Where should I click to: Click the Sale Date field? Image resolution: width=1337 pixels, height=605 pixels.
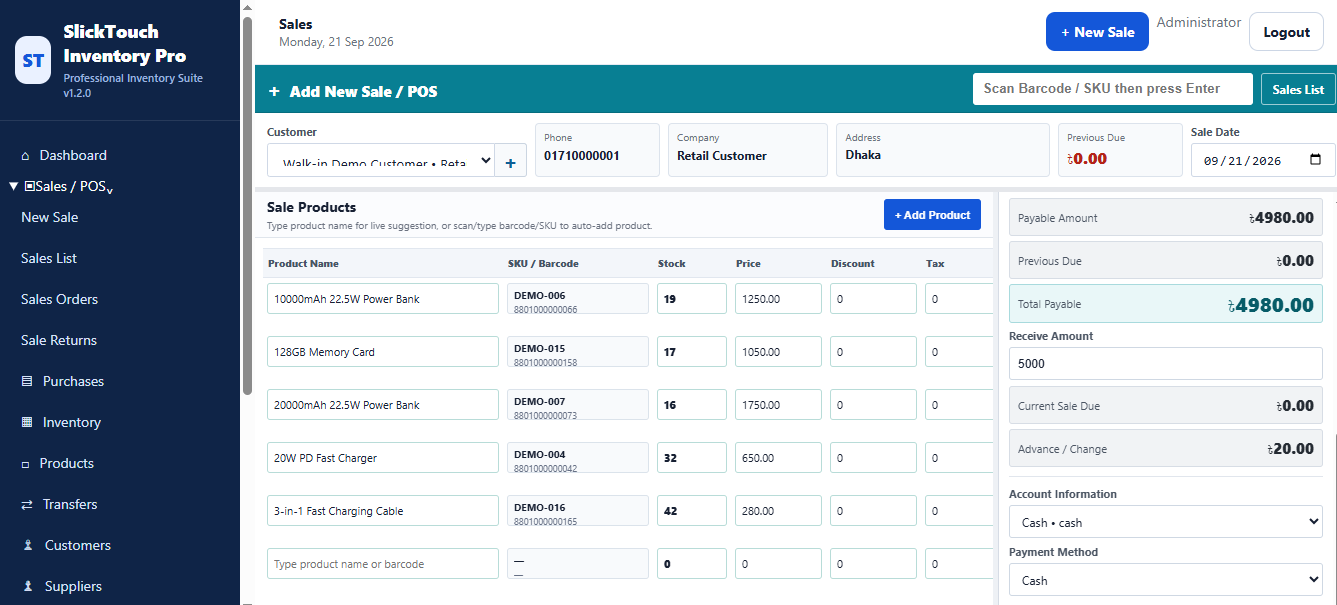click(1263, 160)
